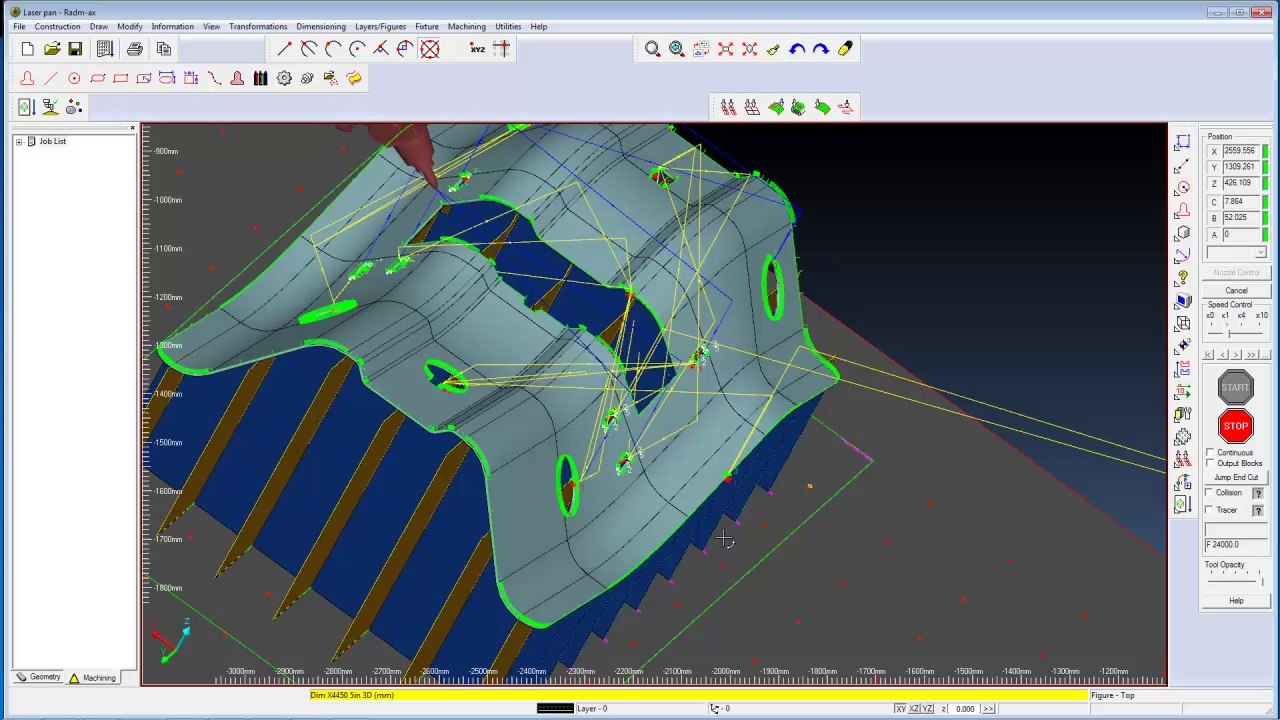This screenshot has width=1280, height=720.
Task: Click the wireframe cube icon in side toolbar
Action: point(1183,324)
